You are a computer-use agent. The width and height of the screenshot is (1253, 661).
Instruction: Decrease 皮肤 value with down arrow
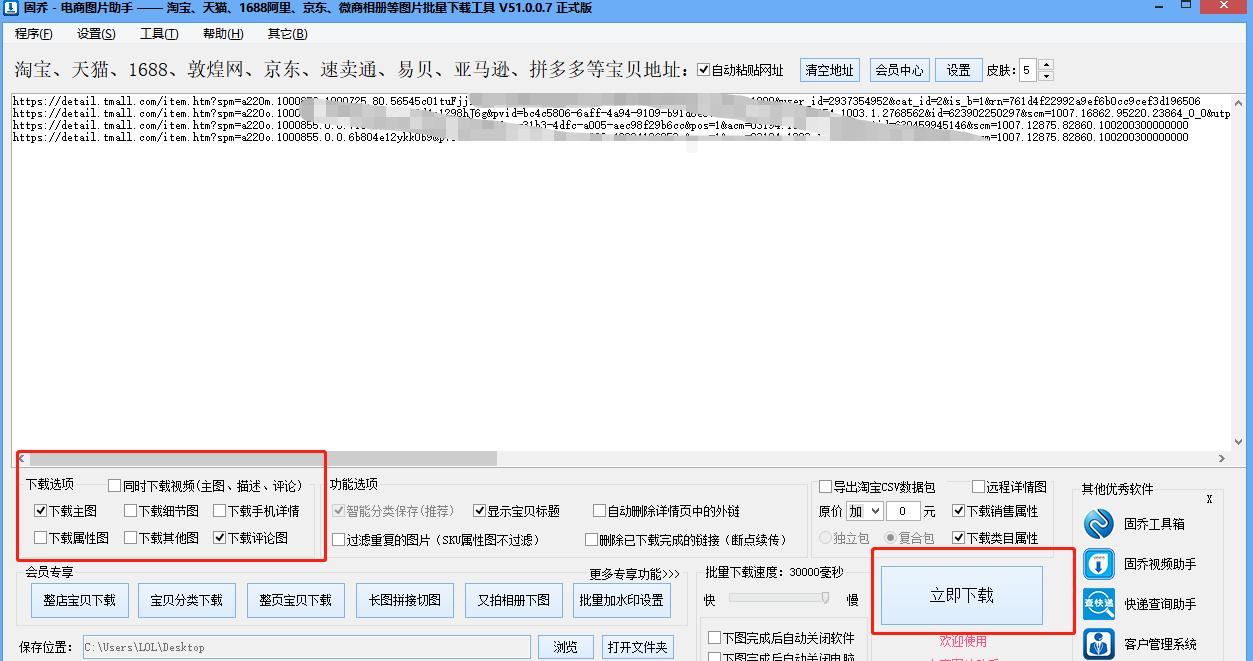pos(1046,76)
